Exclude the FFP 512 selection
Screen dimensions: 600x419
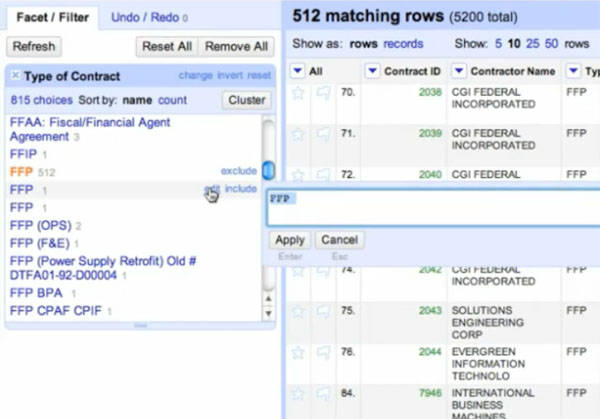coord(239,171)
